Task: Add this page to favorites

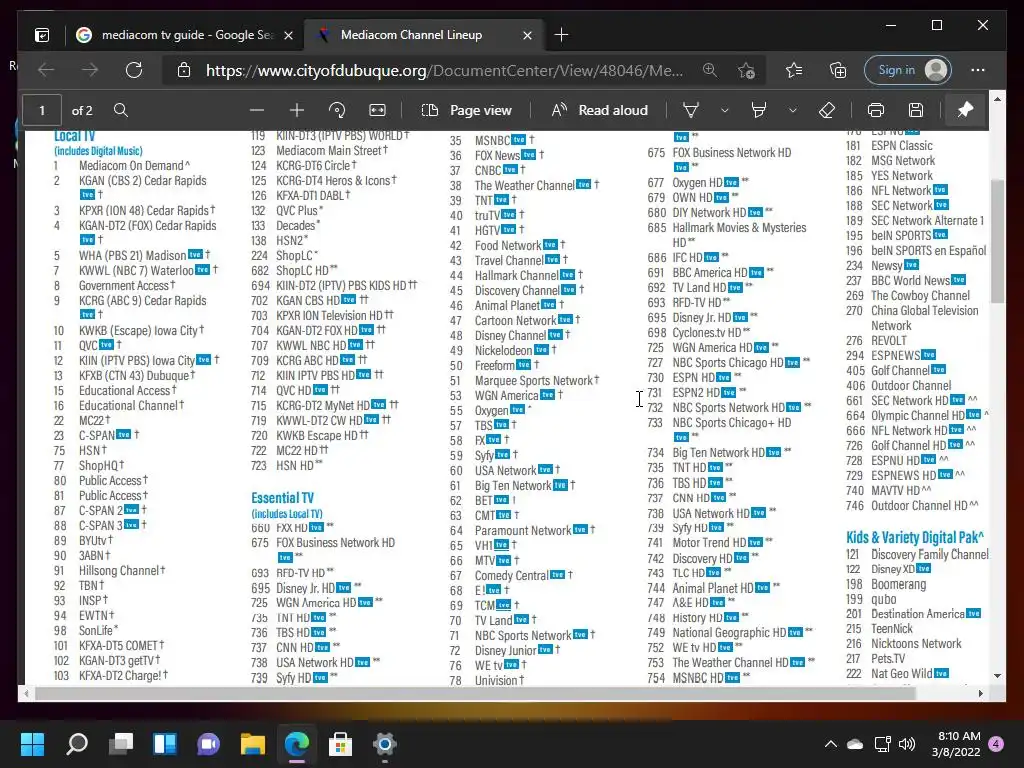Action: pos(746,70)
